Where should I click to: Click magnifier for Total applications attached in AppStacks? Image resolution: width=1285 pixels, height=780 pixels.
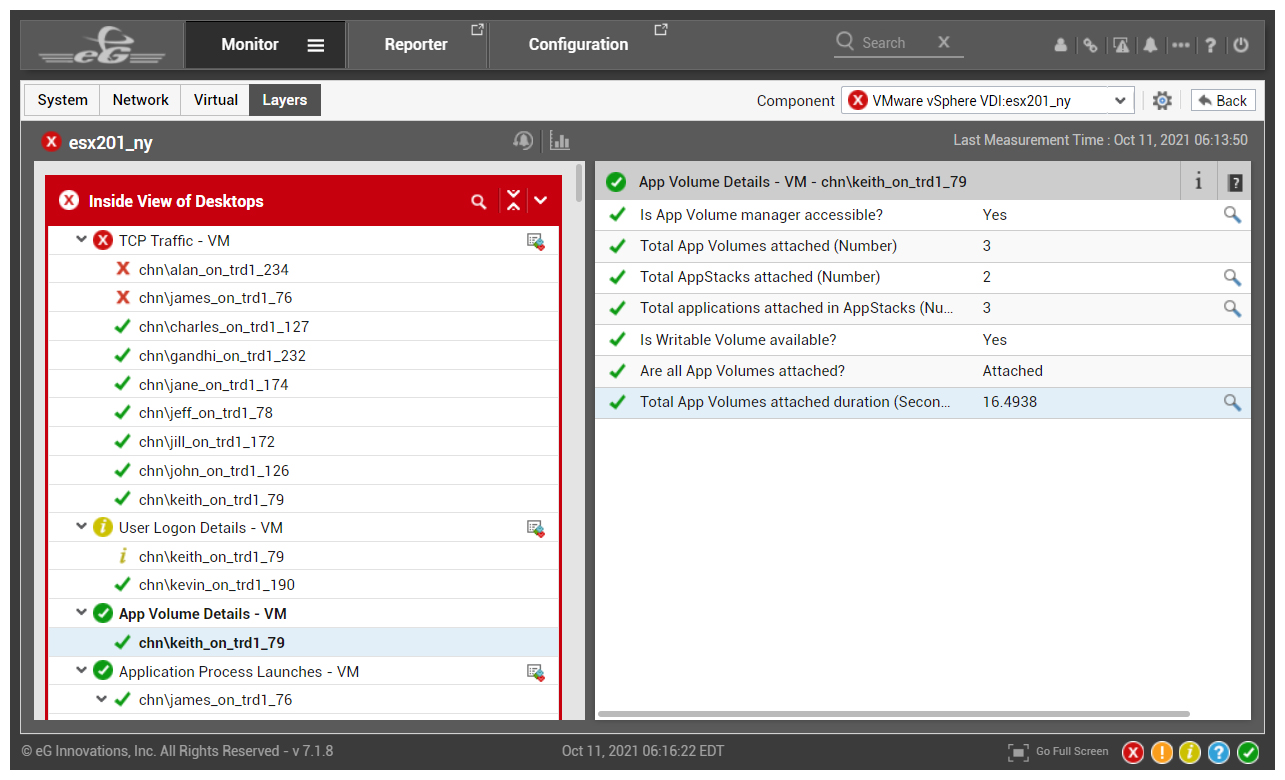tap(1232, 308)
